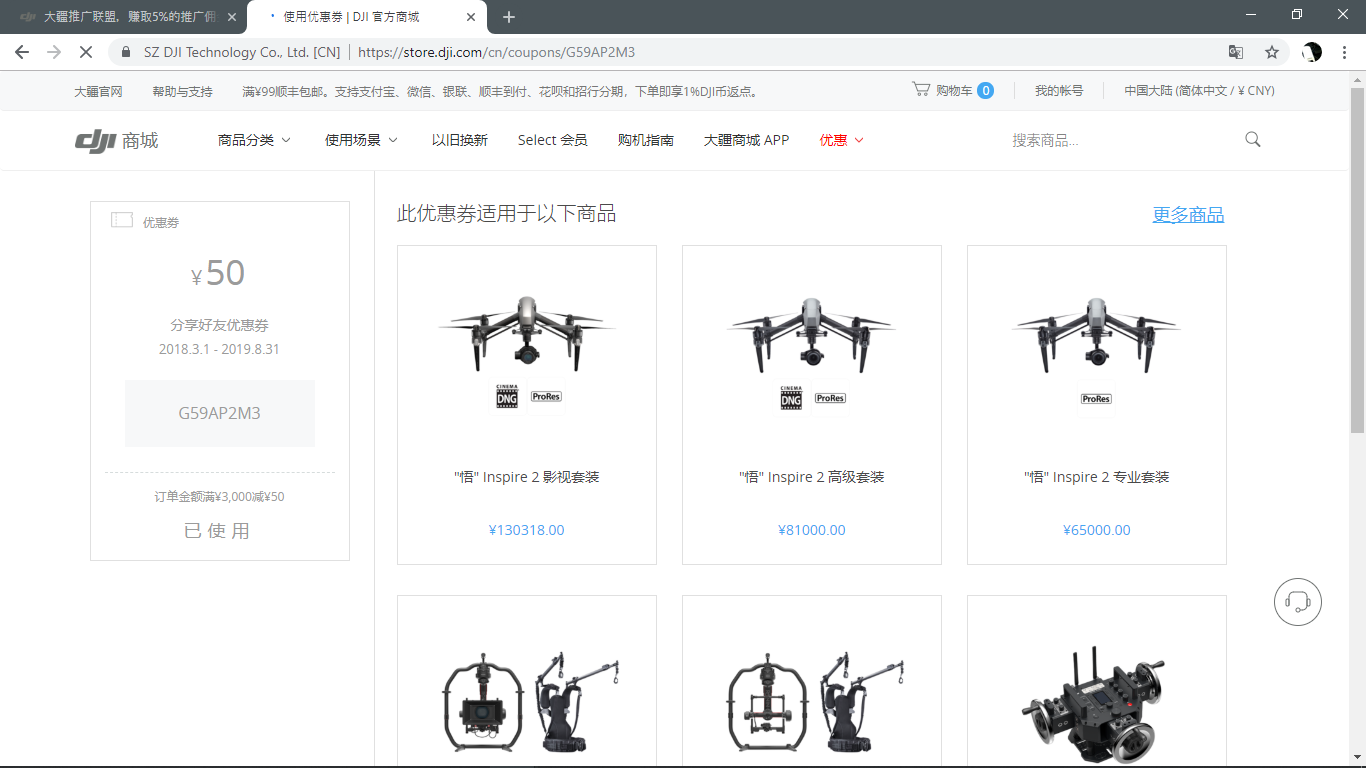Click the 已使用 coupon status
The height and width of the screenshot is (768, 1366).
217,531
